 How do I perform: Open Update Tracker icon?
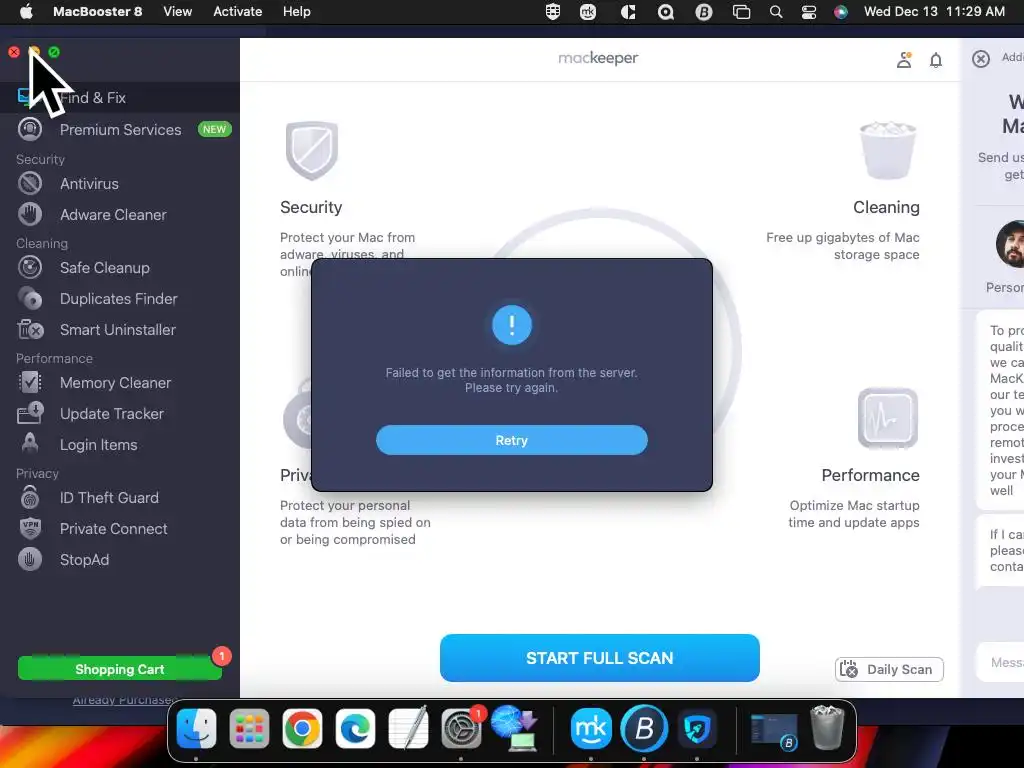30,413
